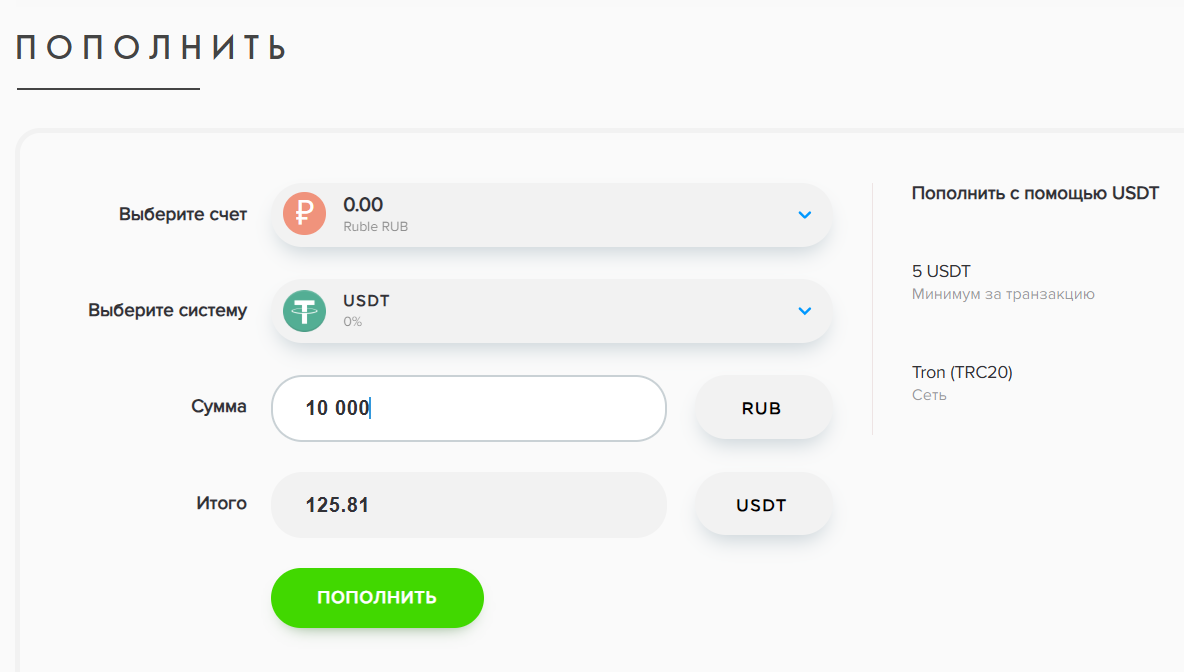The height and width of the screenshot is (672, 1184).
Task: Open the Ruble RUB account selector
Action: [550, 214]
